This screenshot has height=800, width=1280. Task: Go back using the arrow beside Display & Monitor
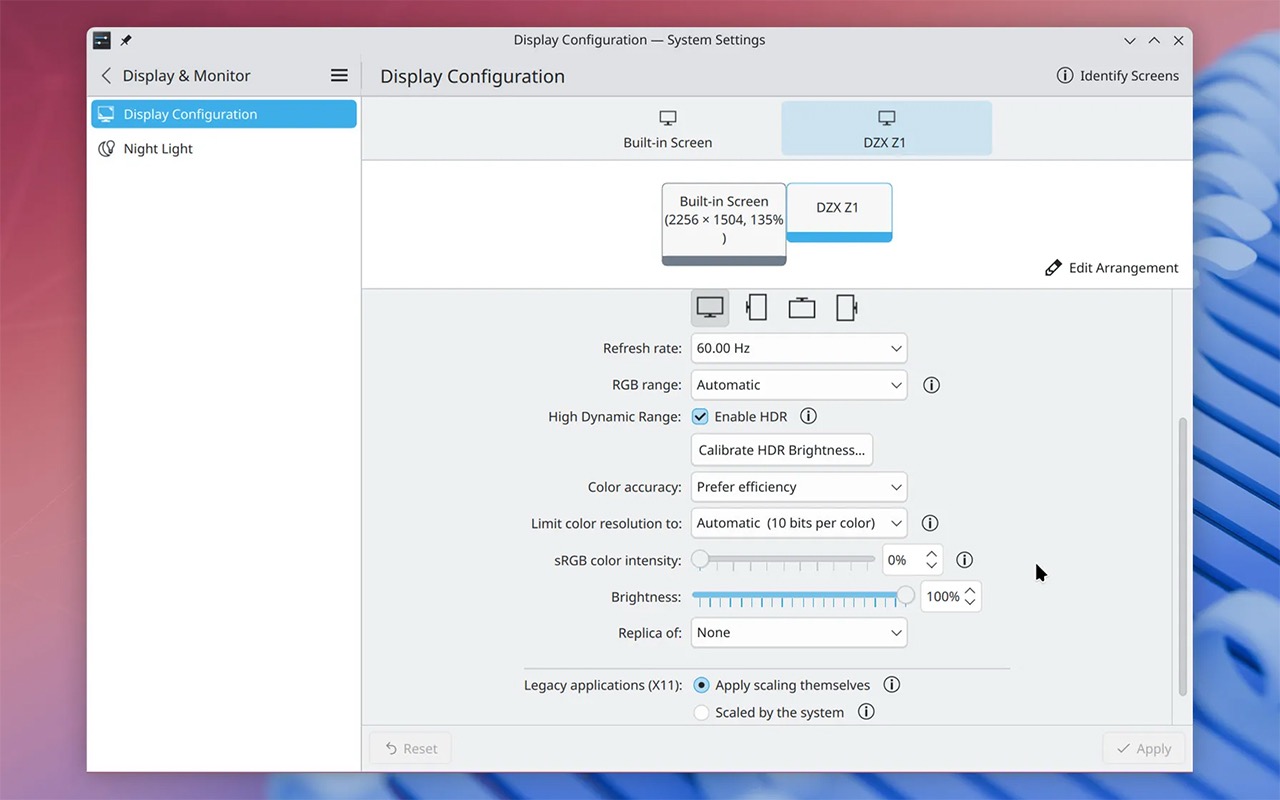tap(106, 76)
